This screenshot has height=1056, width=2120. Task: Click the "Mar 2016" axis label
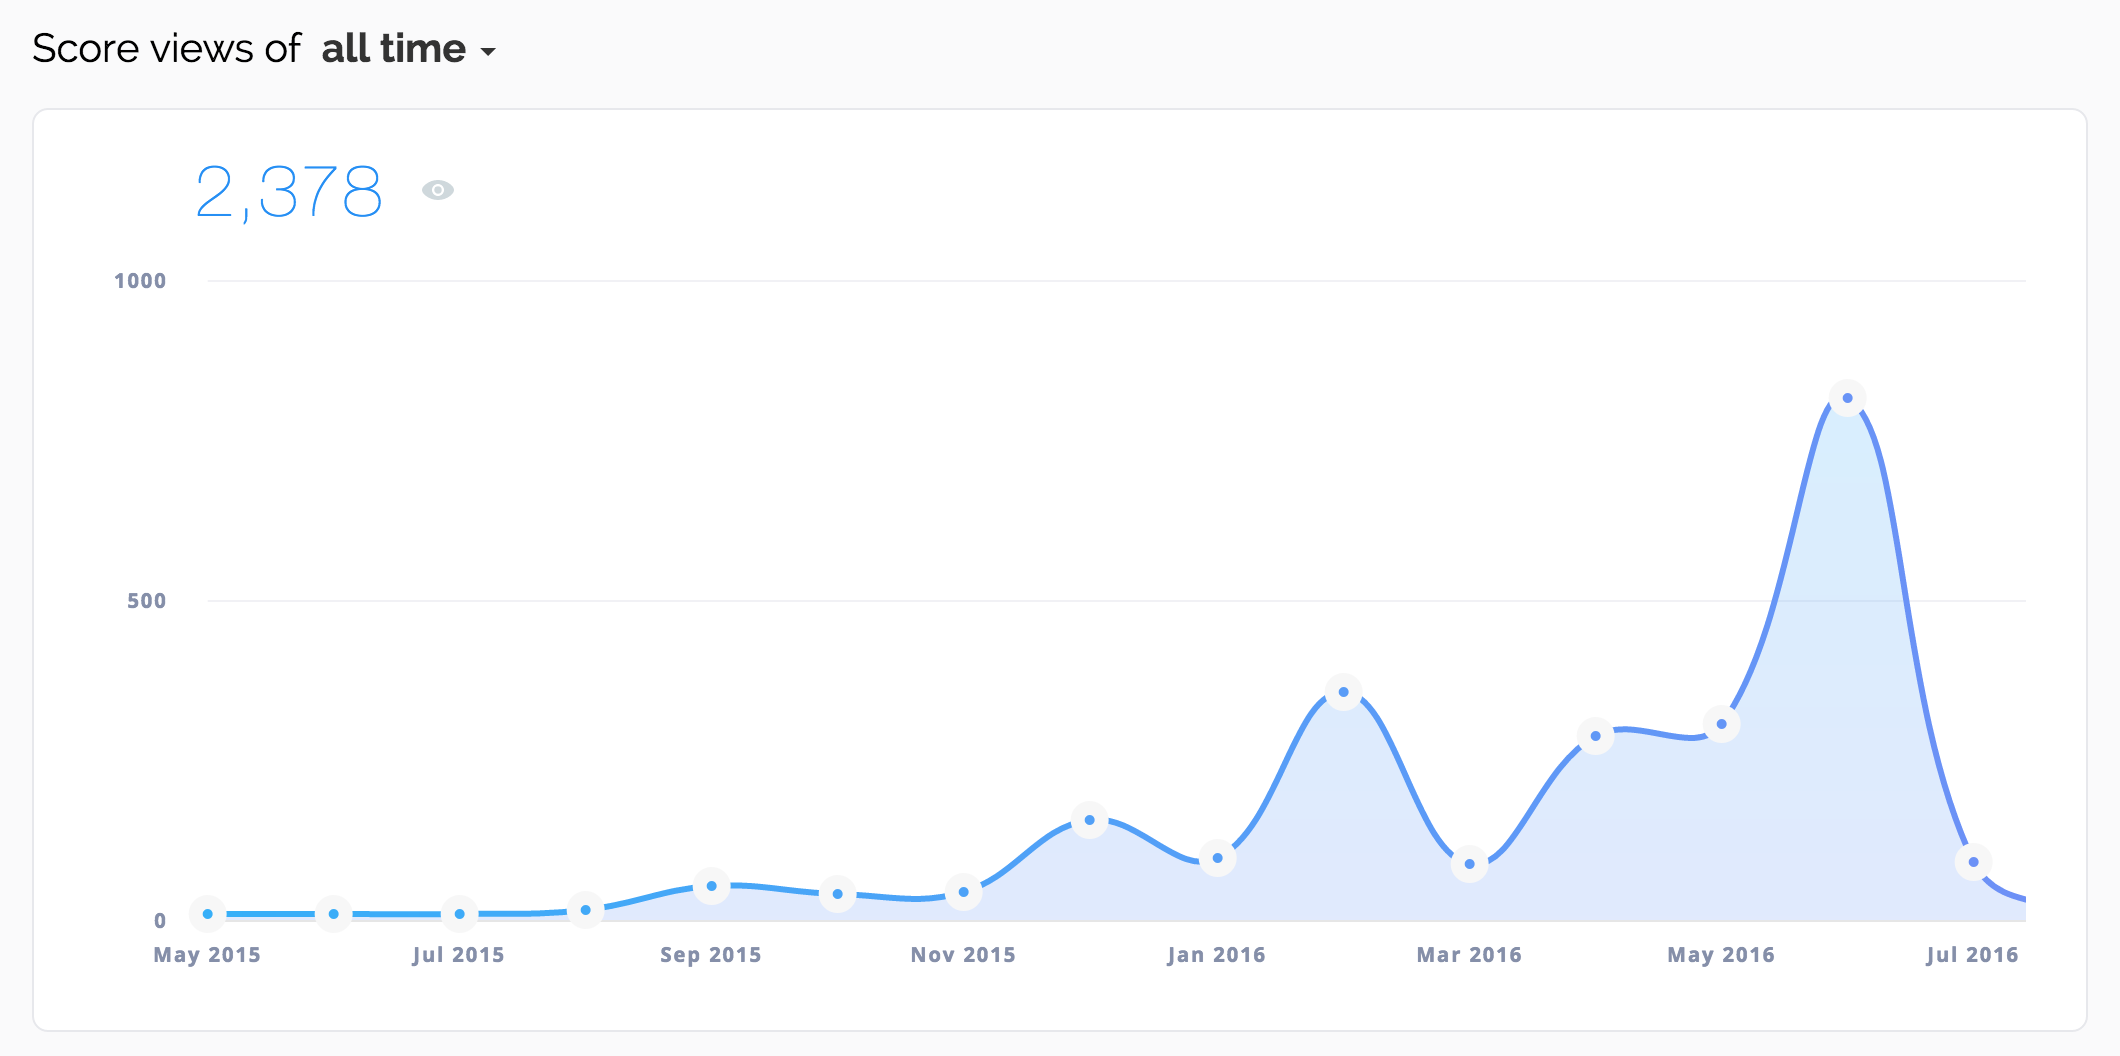point(1469,955)
